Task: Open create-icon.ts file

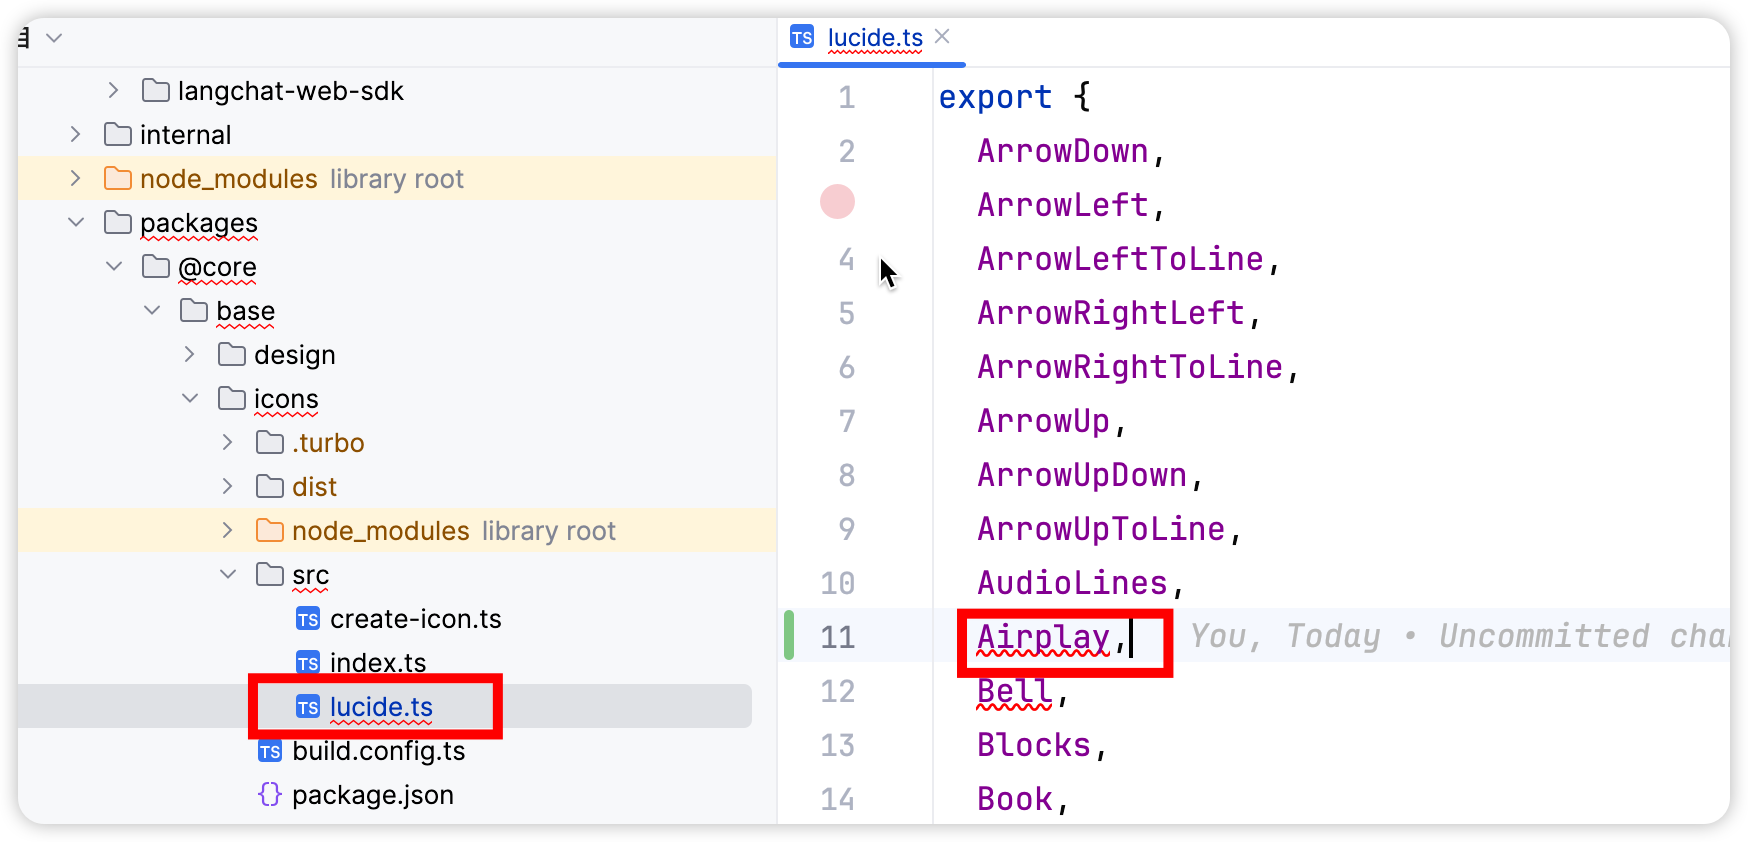Action: pos(415,619)
